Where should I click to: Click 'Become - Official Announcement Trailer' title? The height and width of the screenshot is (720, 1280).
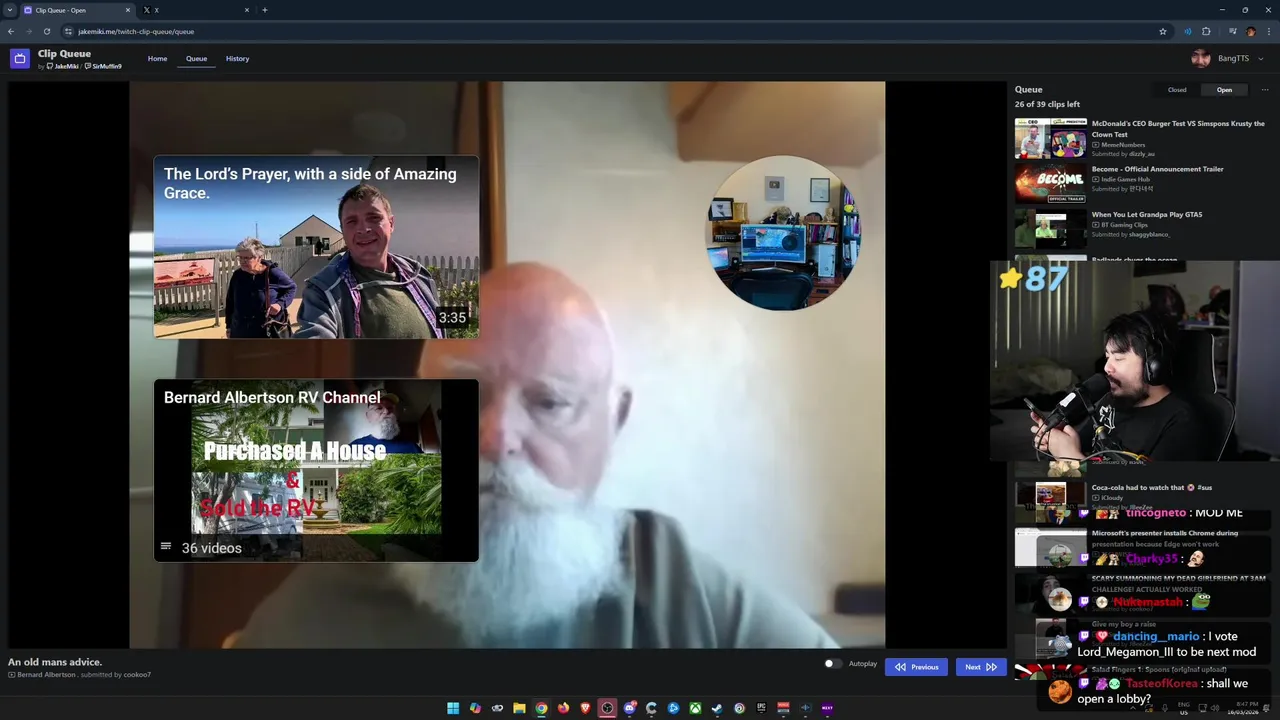pyautogui.click(x=1157, y=169)
